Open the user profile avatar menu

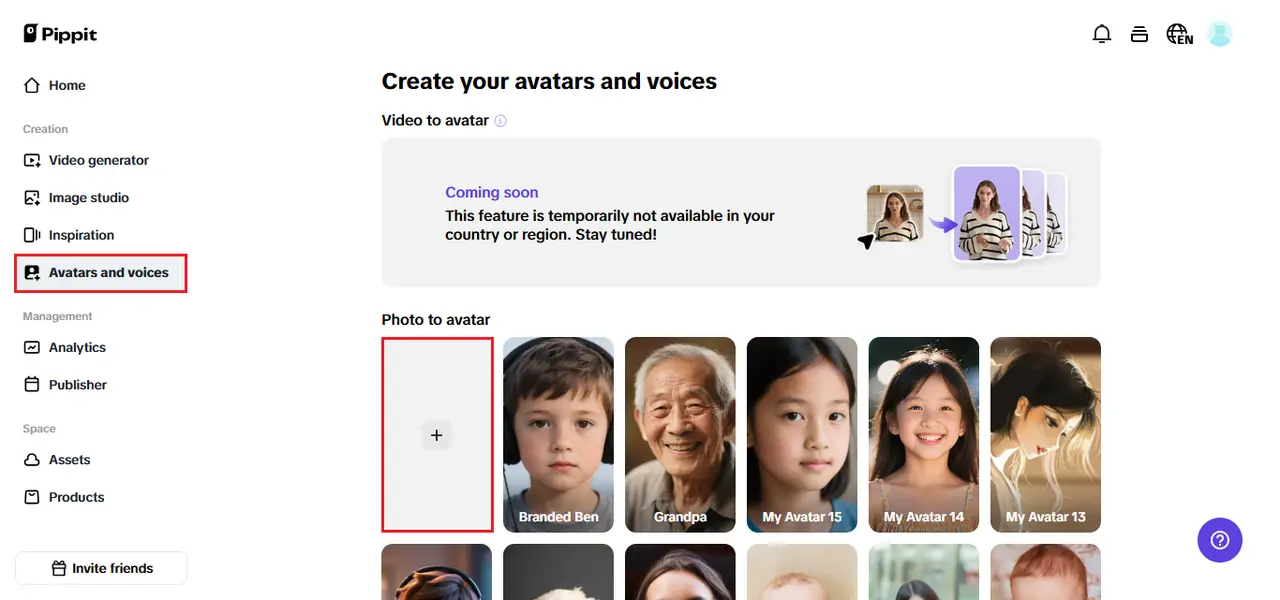coord(1219,34)
